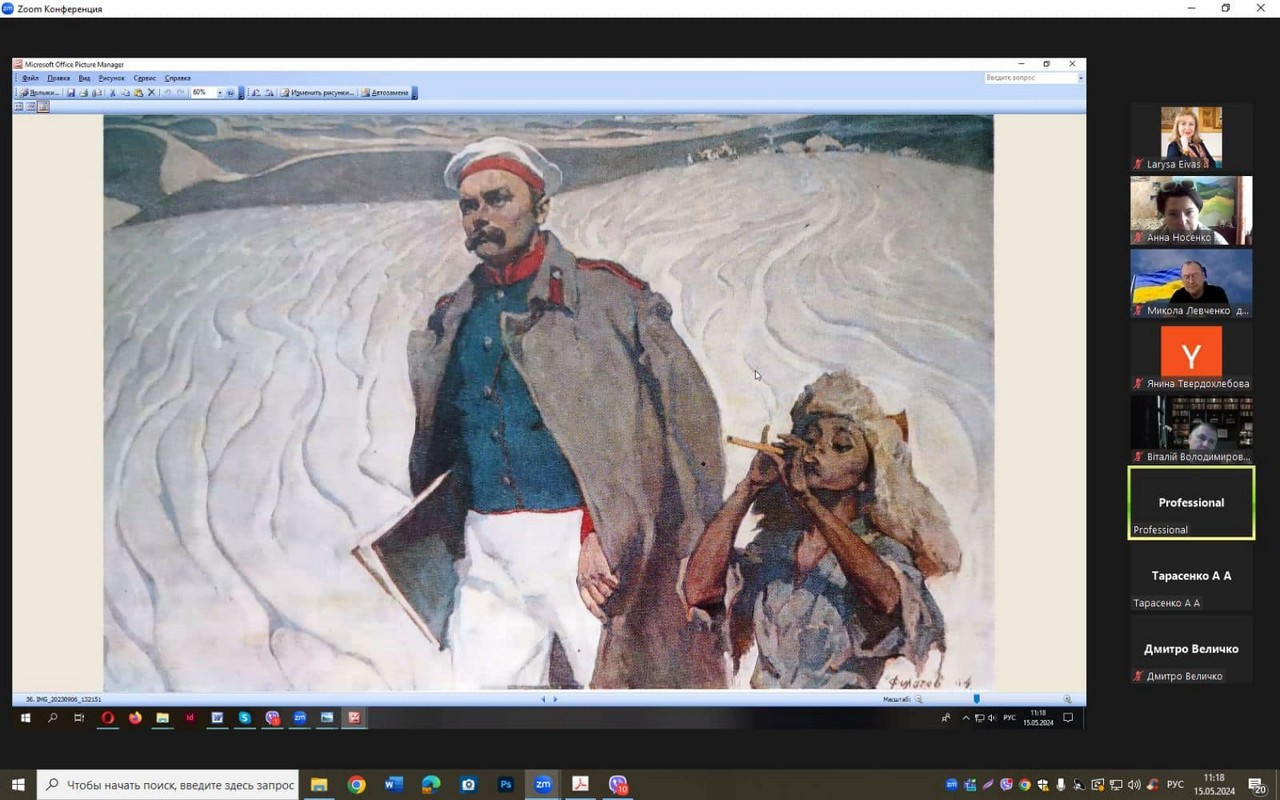Go to previous picture using left arrow
This screenshot has height=800, width=1280.
point(543,699)
